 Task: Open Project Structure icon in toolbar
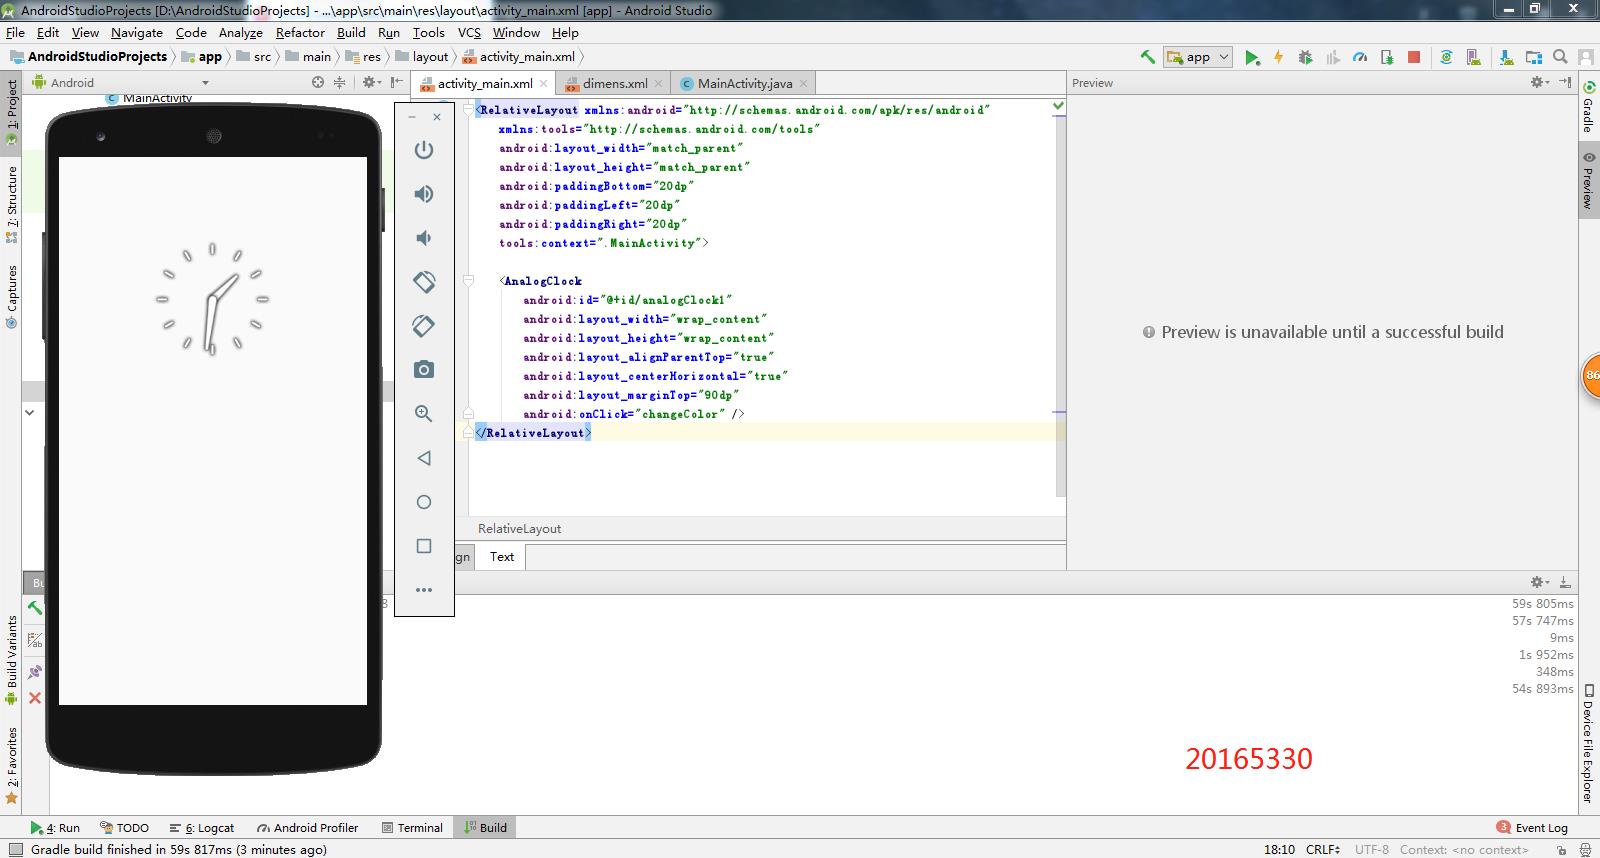(x=1533, y=57)
